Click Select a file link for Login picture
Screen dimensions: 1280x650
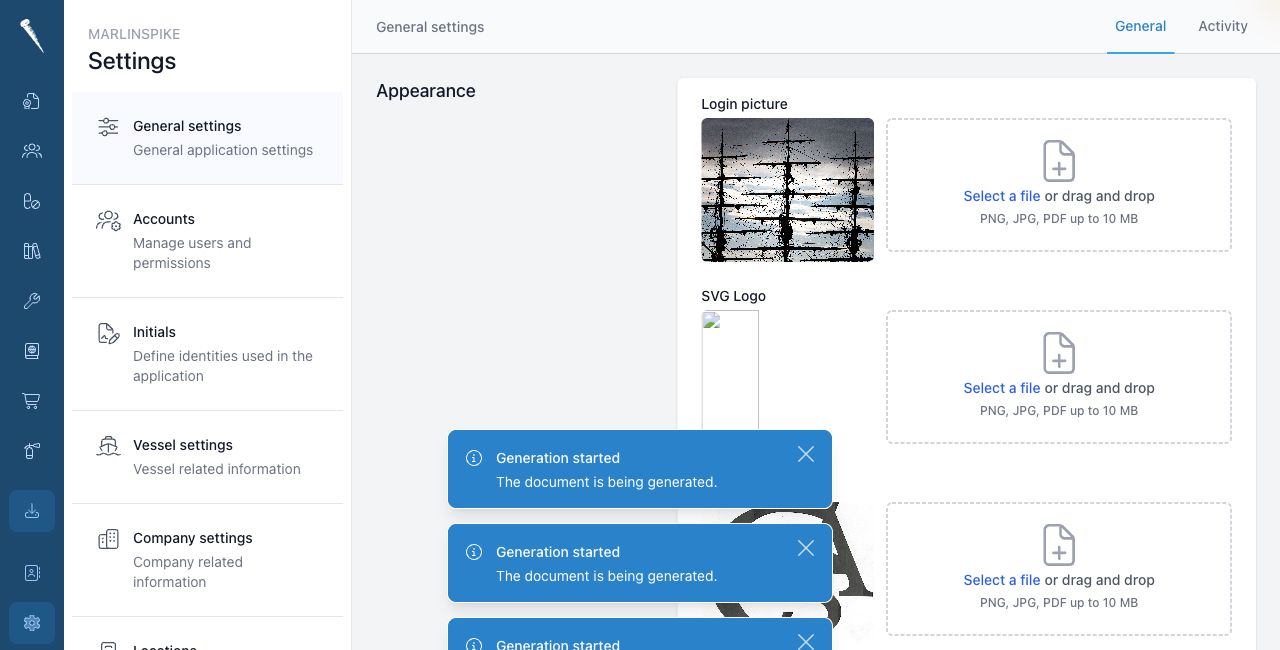1002,196
